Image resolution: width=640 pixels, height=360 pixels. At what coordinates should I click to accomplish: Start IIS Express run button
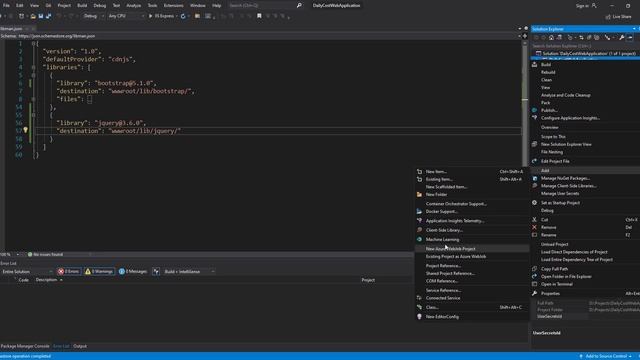click(162, 16)
